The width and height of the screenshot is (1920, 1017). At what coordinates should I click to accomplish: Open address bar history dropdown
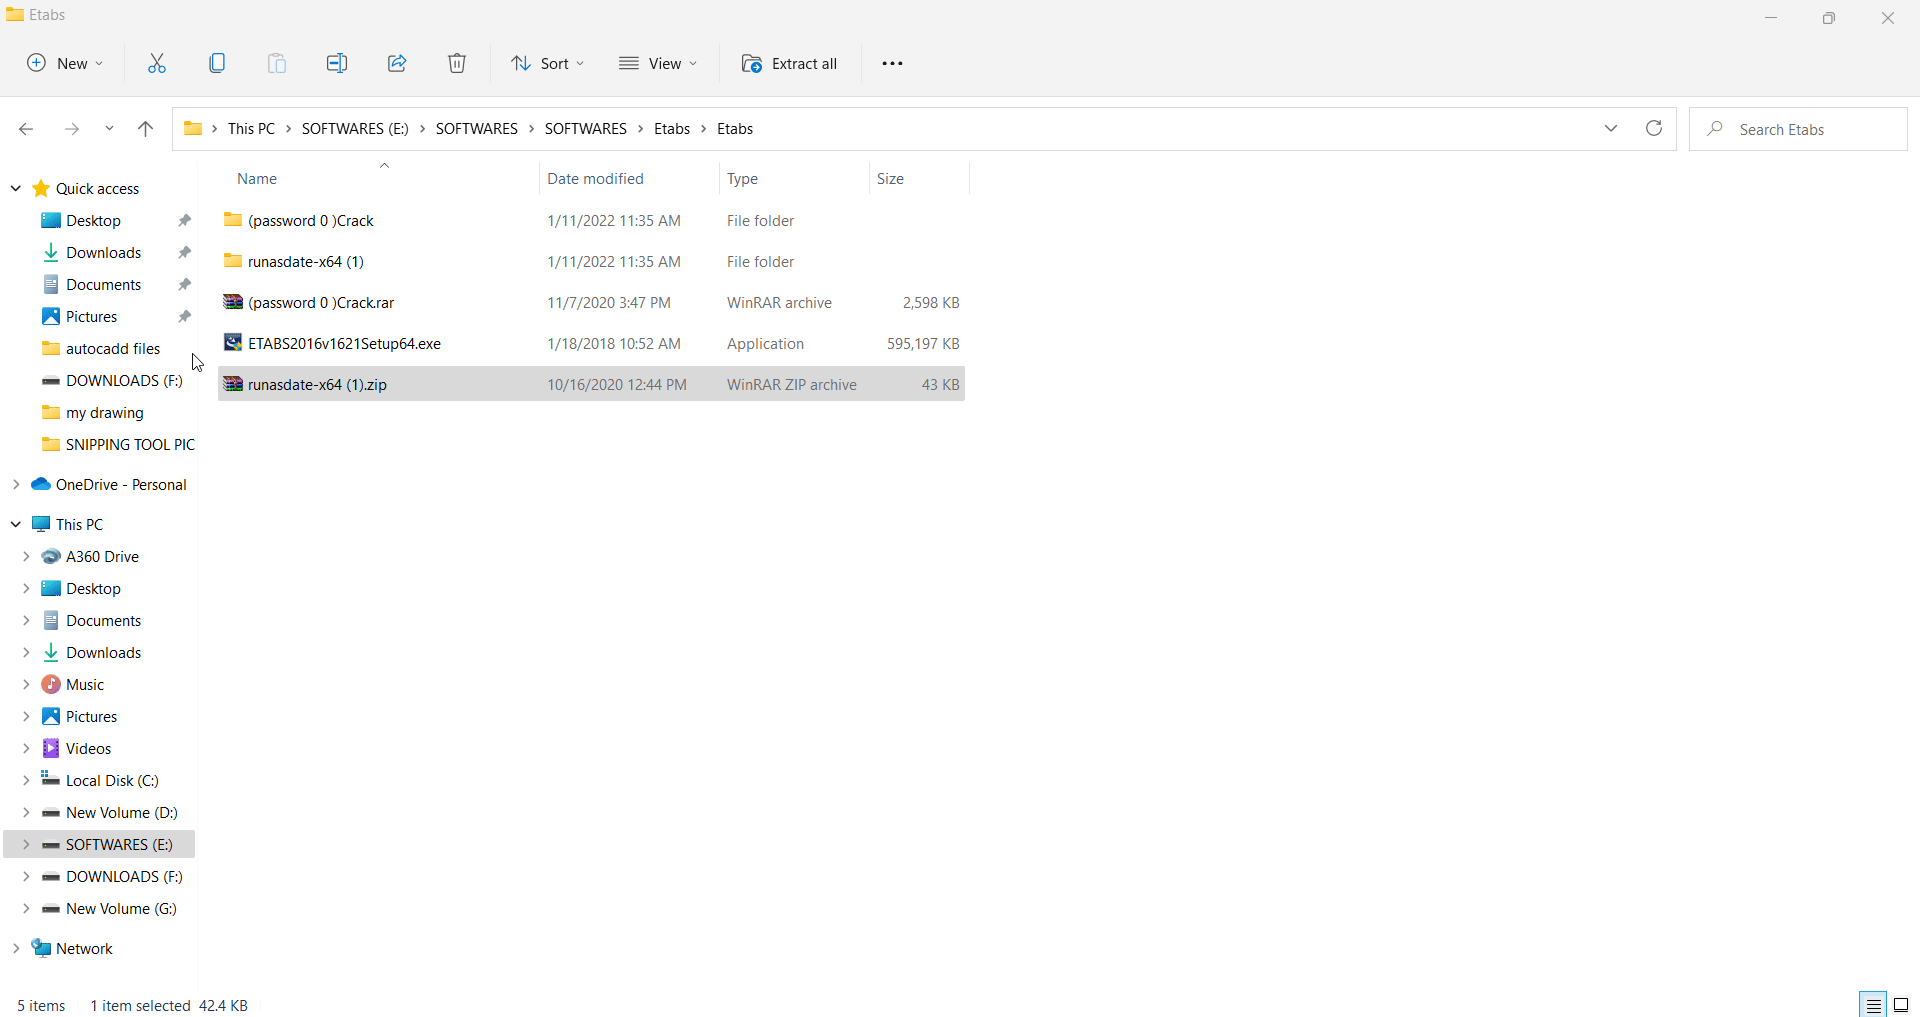1611,128
